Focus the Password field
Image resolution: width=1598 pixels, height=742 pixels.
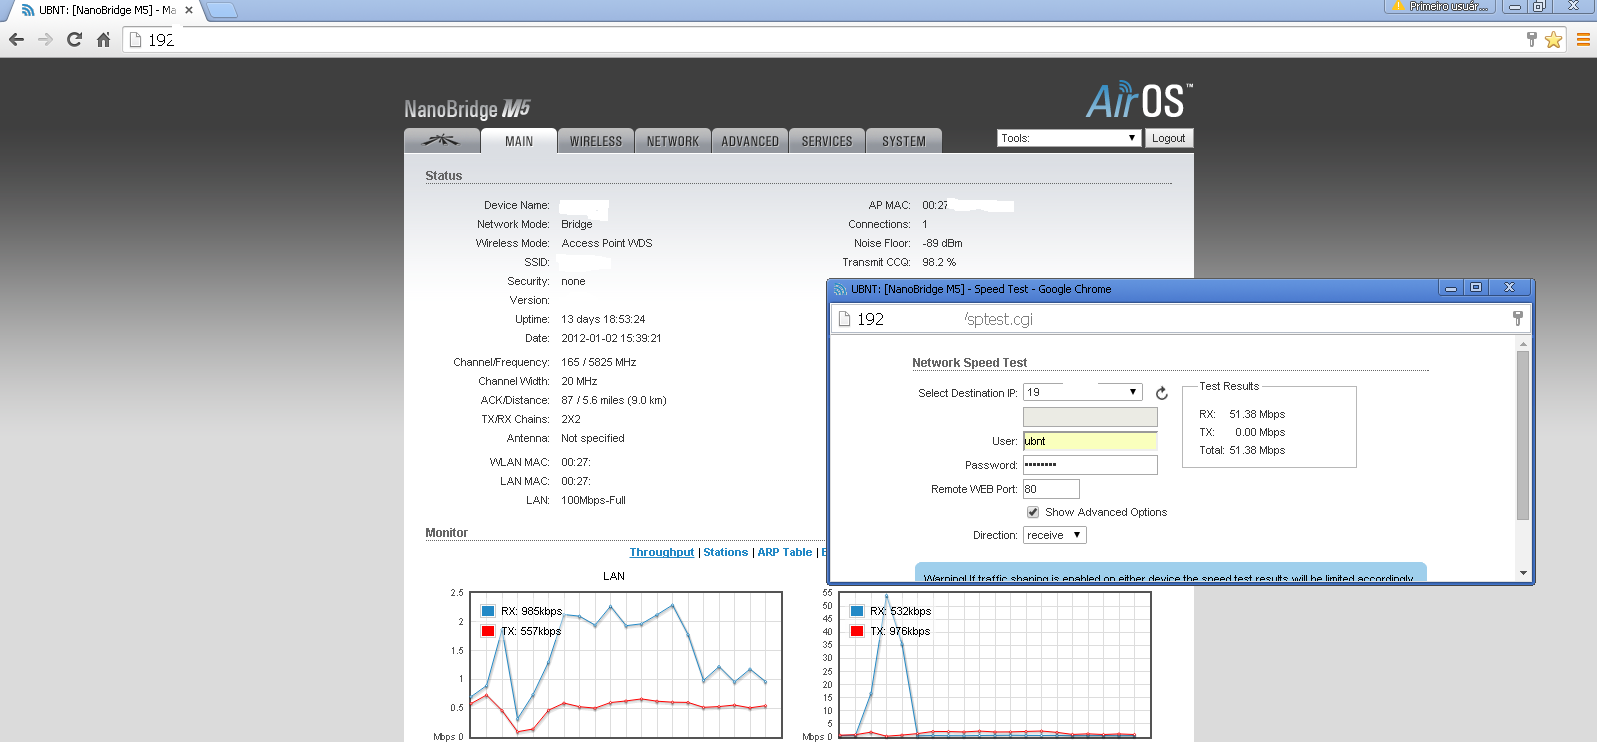pos(1090,465)
